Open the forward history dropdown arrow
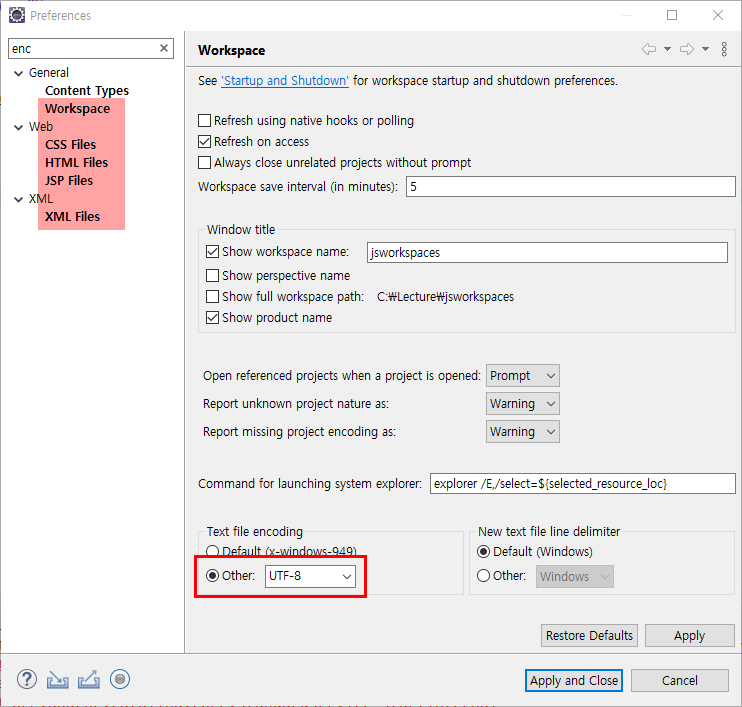The height and width of the screenshot is (707, 742). pyautogui.click(x=705, y=49)
